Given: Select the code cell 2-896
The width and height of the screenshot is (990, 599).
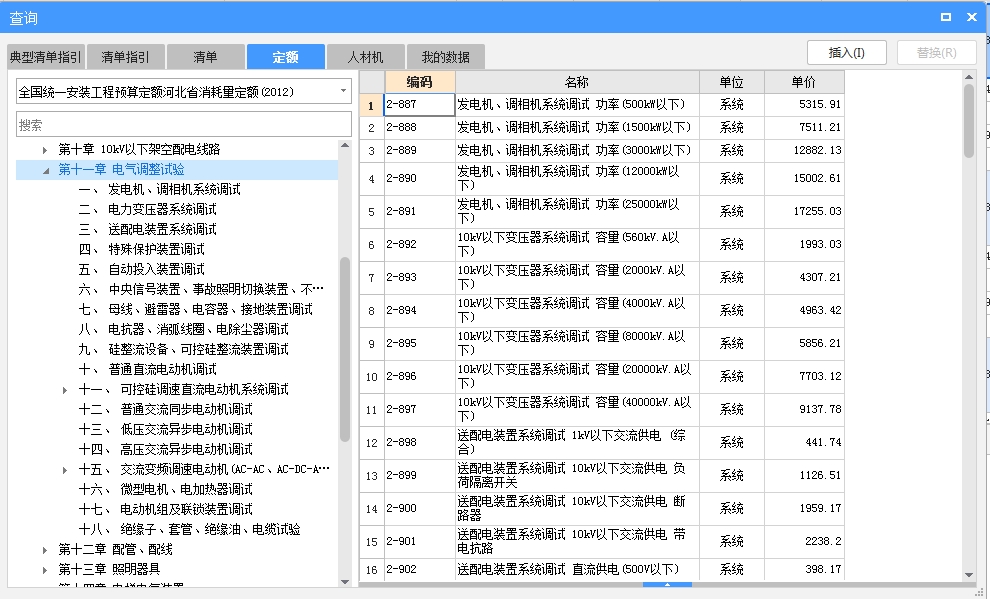Looking at the screenshot, I should click(x=419, y=376).
